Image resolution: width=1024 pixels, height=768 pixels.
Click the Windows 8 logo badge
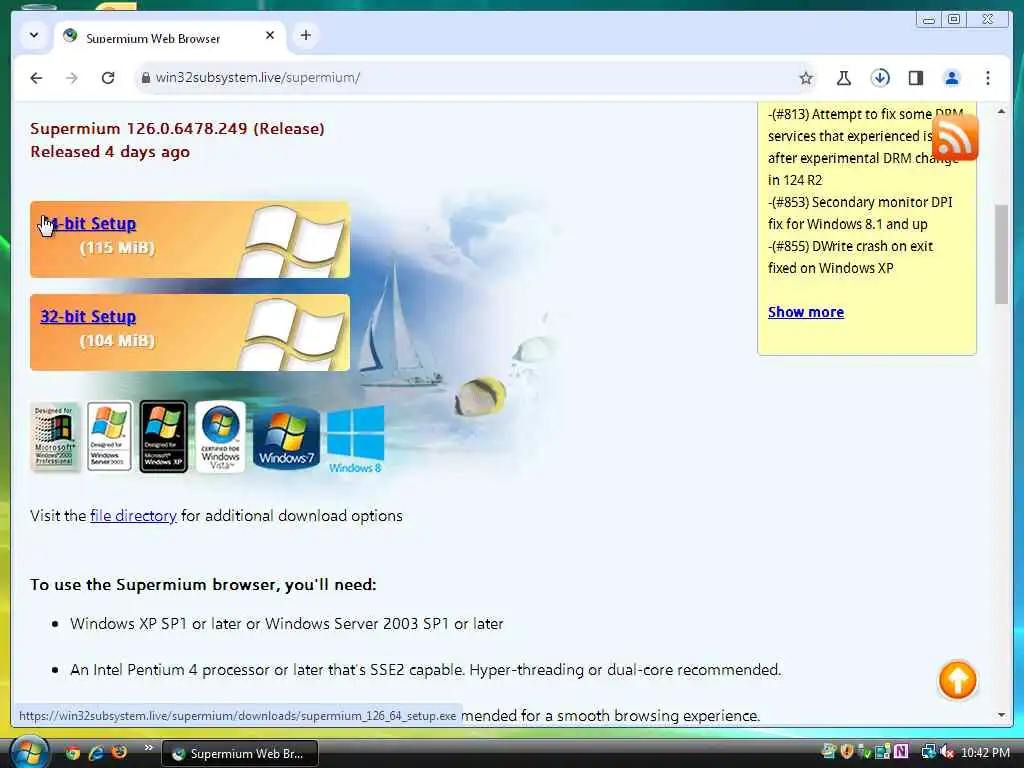point(355,439)
